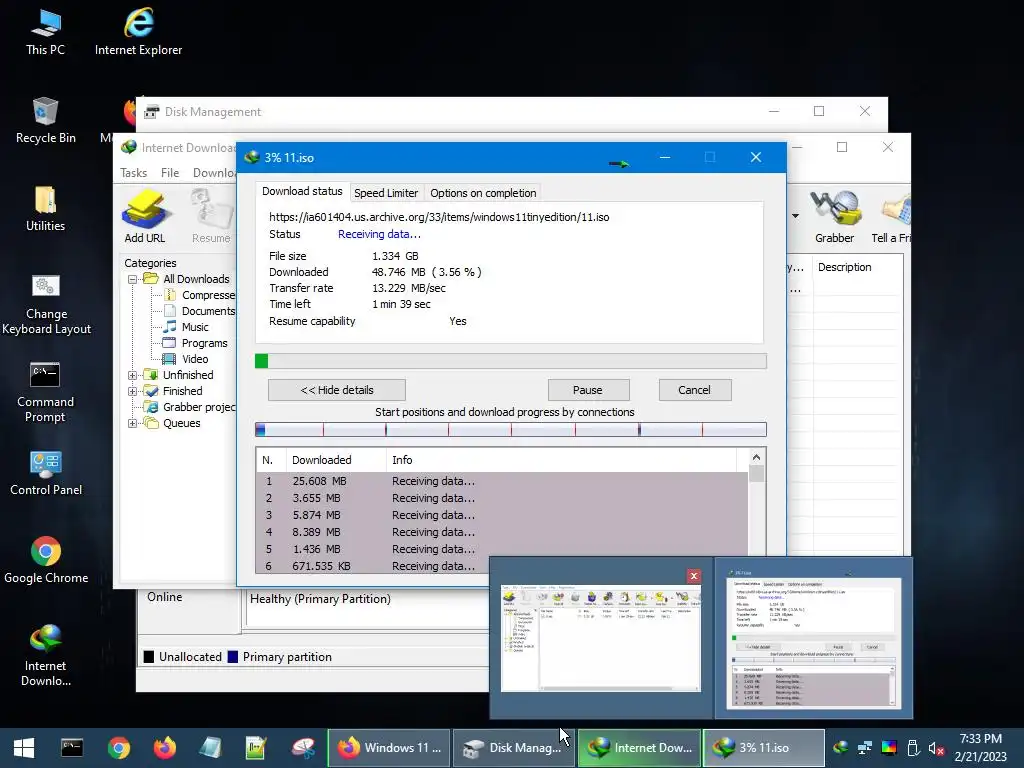Screen dimensions: 1024x768
Task: Expand the Queues tree node
Action: pos(133,423)
